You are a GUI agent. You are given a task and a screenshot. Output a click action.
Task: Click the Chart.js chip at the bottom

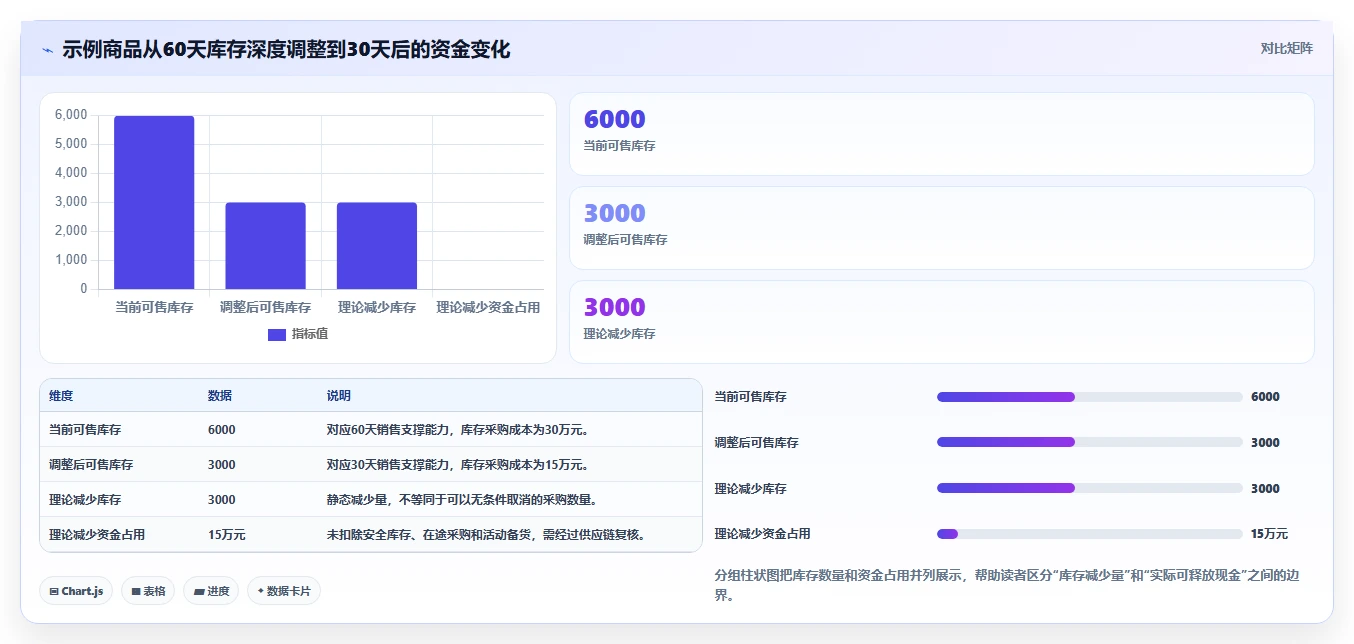[76, 591]
